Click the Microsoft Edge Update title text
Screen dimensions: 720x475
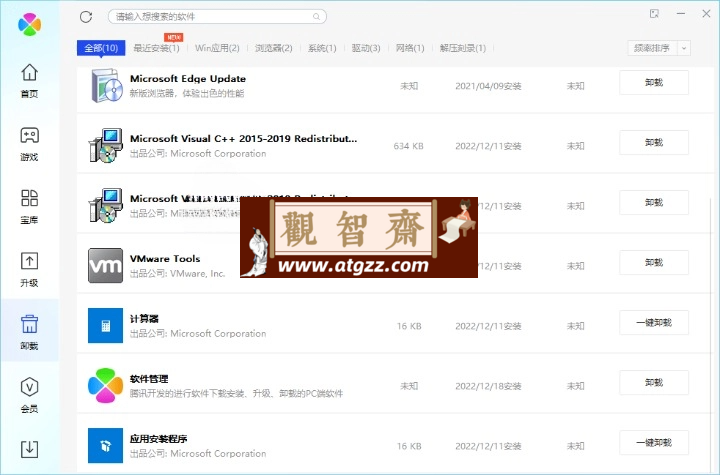(x=188, y=79)
